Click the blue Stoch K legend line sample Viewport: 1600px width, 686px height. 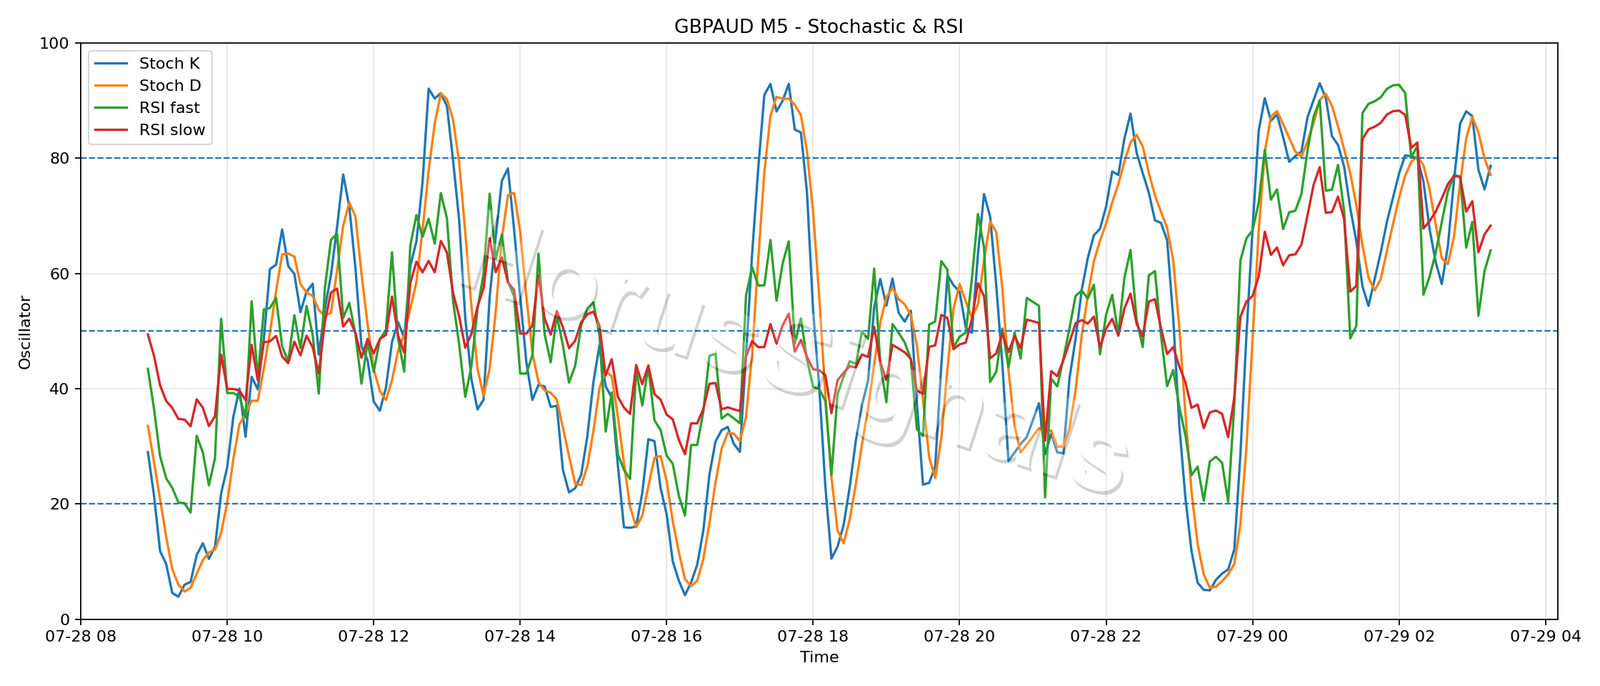pos(111,63)
